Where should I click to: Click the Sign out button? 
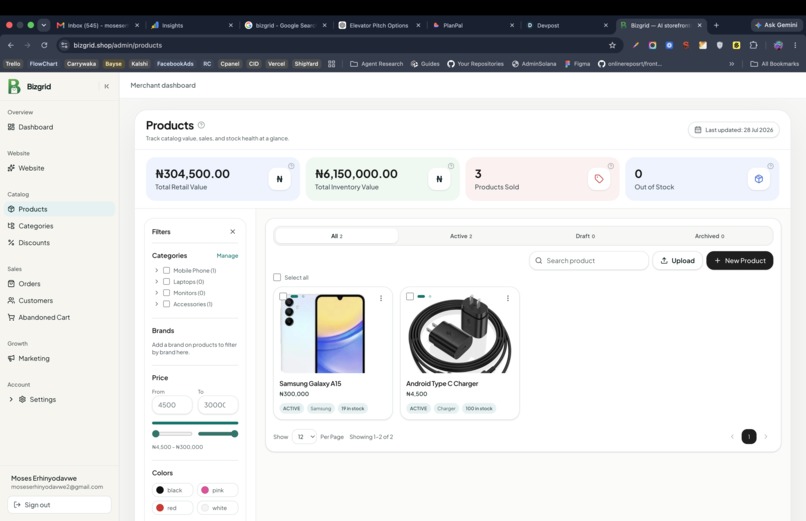(x=59, y=505)
